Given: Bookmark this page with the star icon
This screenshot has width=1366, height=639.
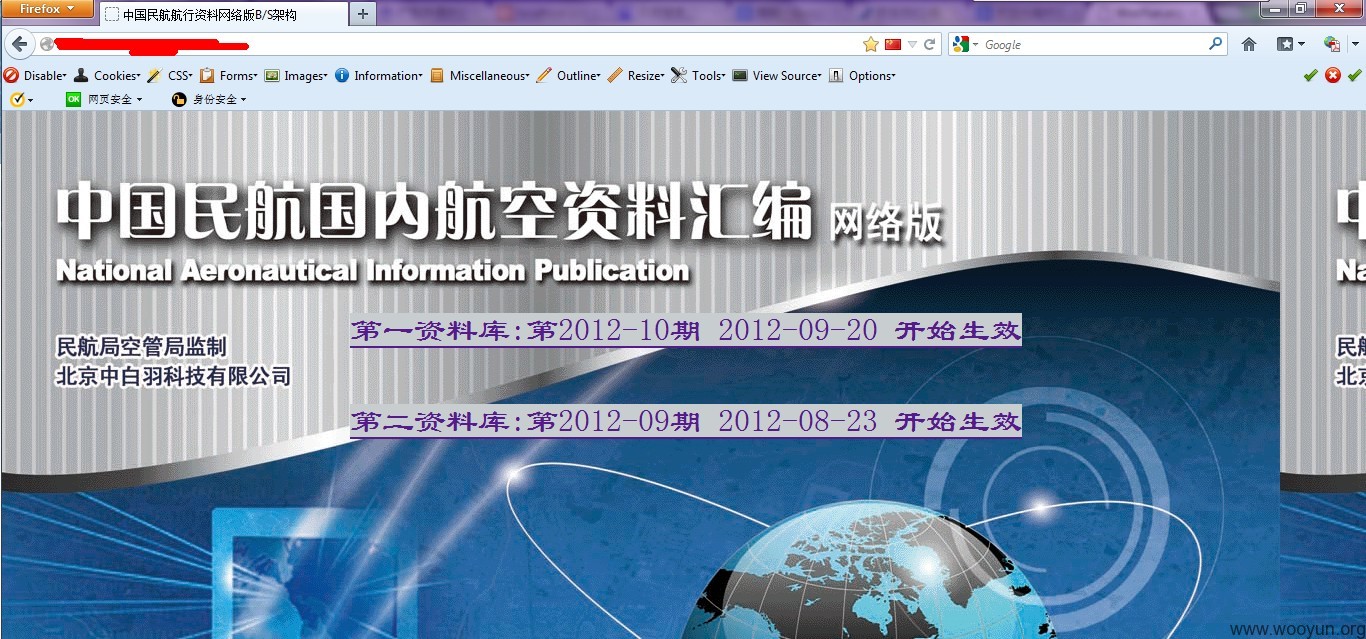Looking at the screenshot, I should pyautogui.click(x=870, y=44).
